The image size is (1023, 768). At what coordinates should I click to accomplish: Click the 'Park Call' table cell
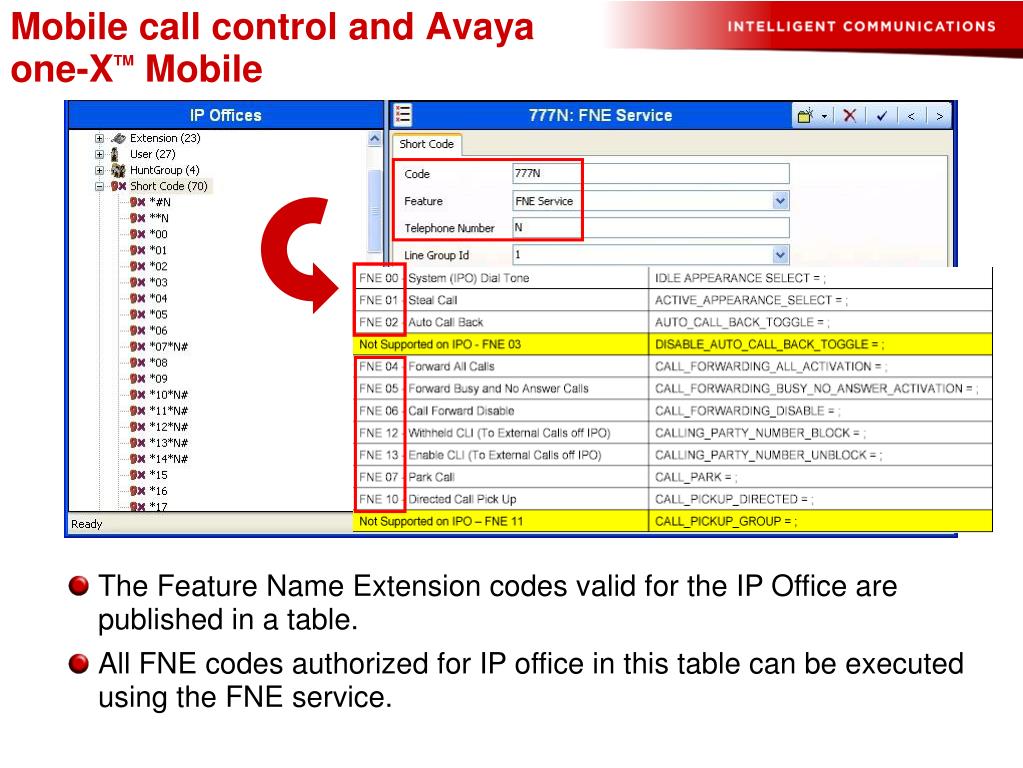527,477
